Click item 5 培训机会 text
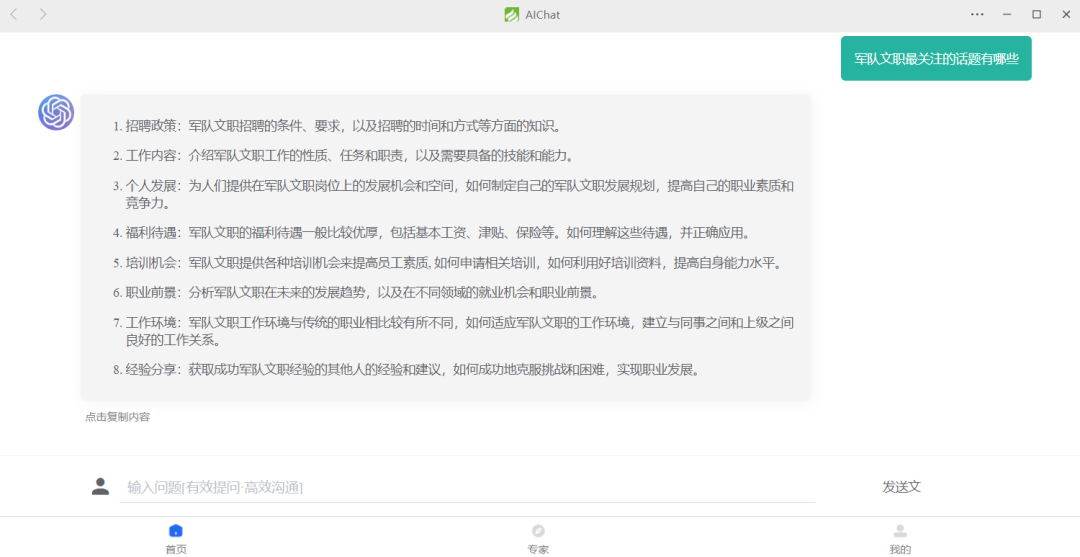1080x557 pixels. tap(455, 263)
